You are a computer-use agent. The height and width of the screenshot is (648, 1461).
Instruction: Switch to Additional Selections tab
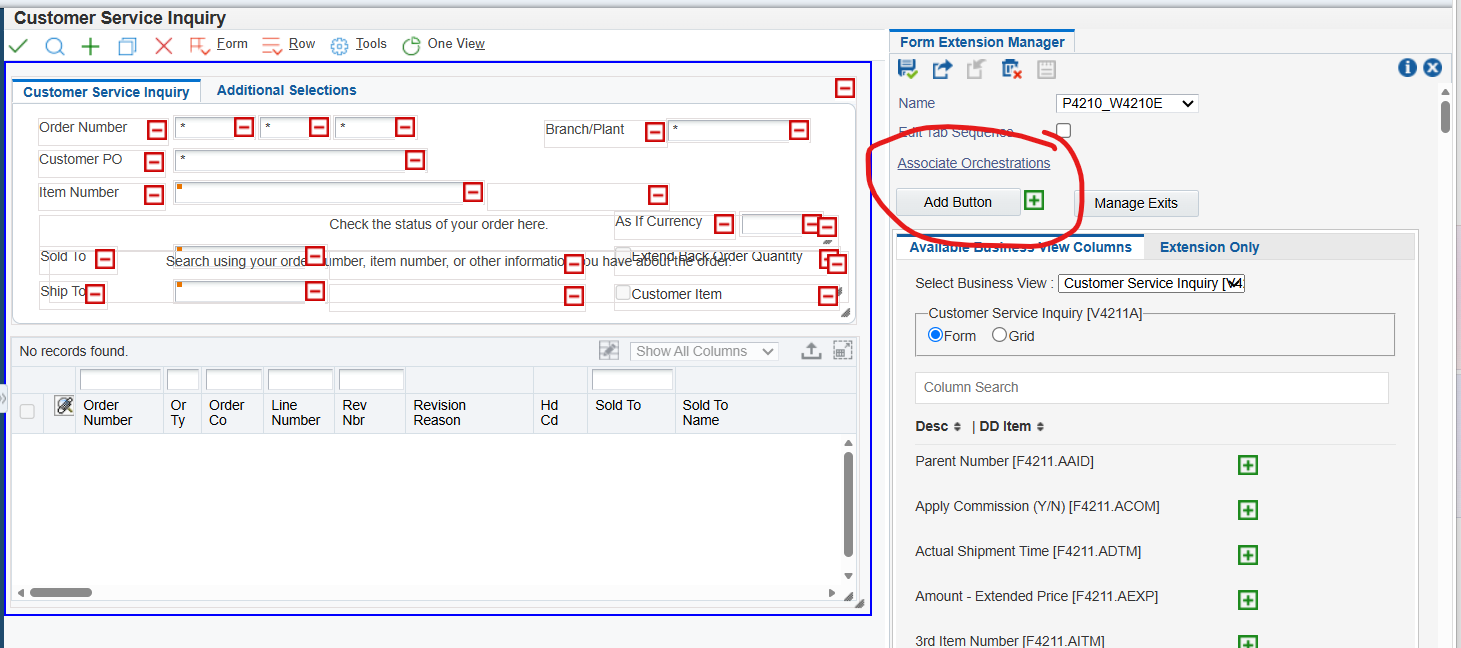click(x=287, y=90)
